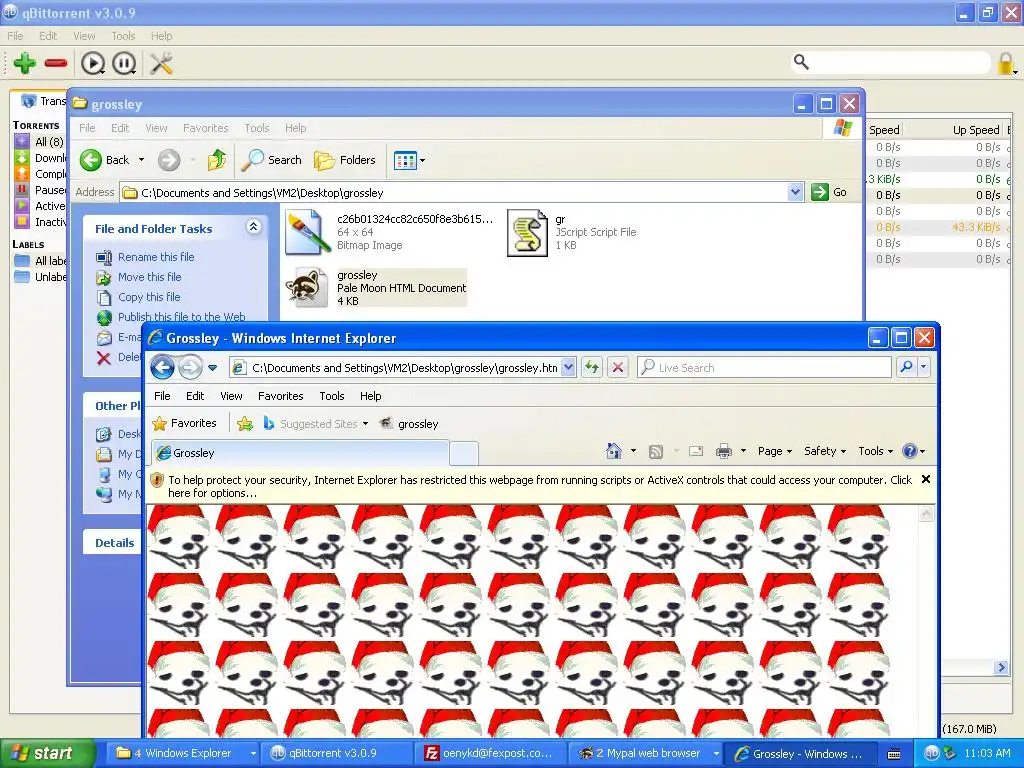The width and height of the screenshot is (1024, 768).
Task: Click Move this file link
Action: click(150, 277)
